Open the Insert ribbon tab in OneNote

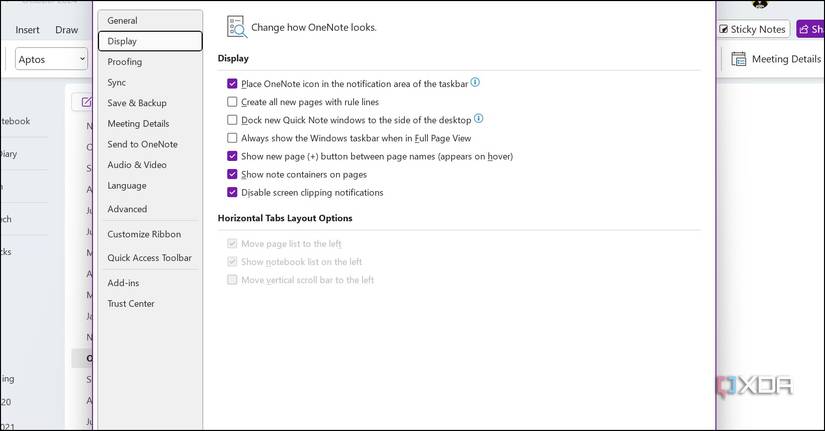pyautogui.click(x=27, y=30)
